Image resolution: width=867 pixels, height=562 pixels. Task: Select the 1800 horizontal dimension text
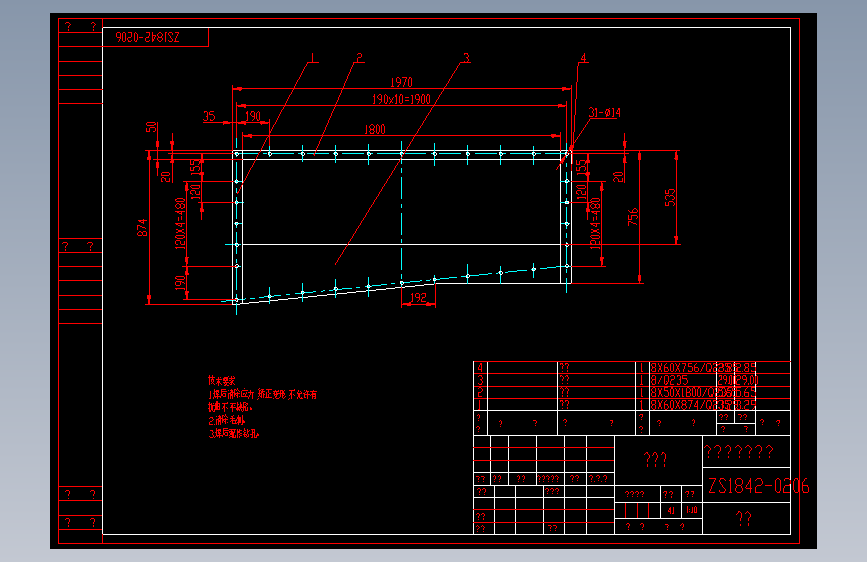tap(374, 129)
